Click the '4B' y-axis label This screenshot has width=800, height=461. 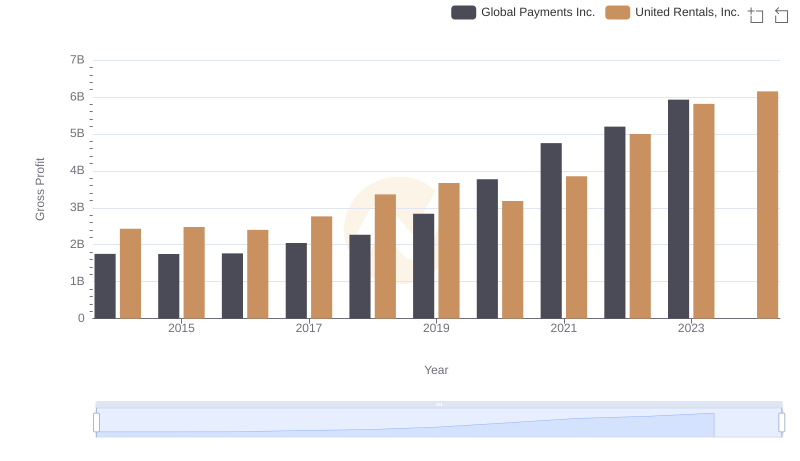point(77,170)
